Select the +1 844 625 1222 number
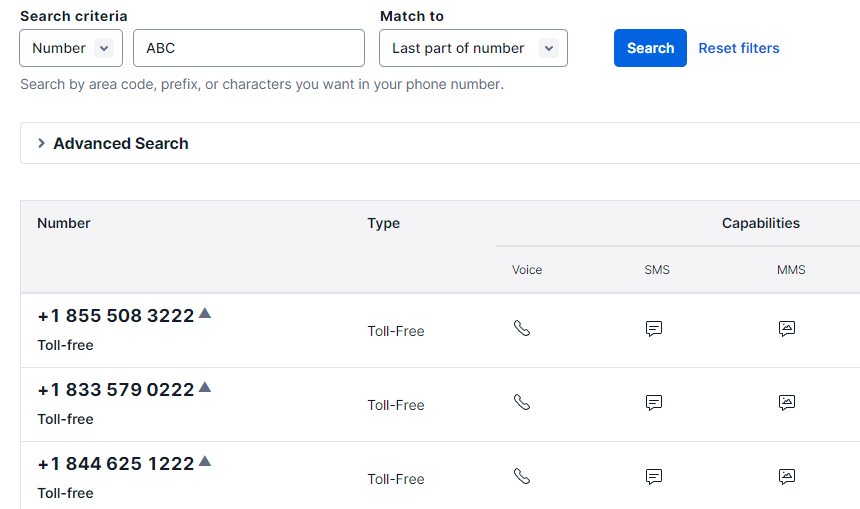 tap(116, 464)
